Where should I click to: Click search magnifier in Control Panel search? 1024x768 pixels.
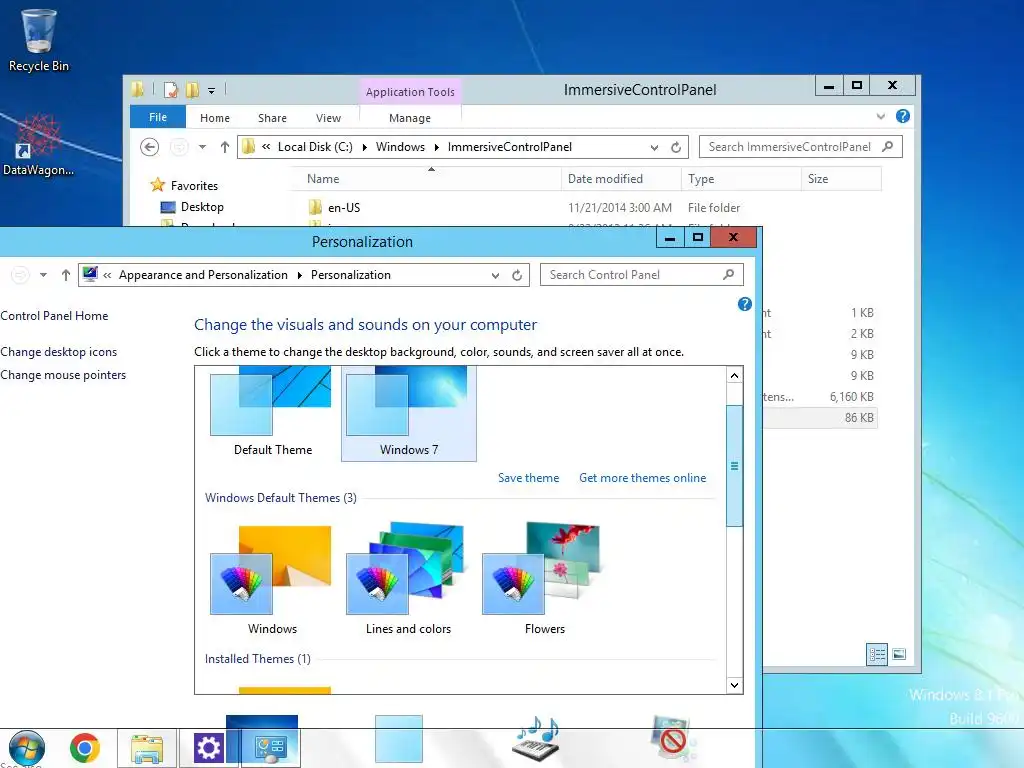729,275
